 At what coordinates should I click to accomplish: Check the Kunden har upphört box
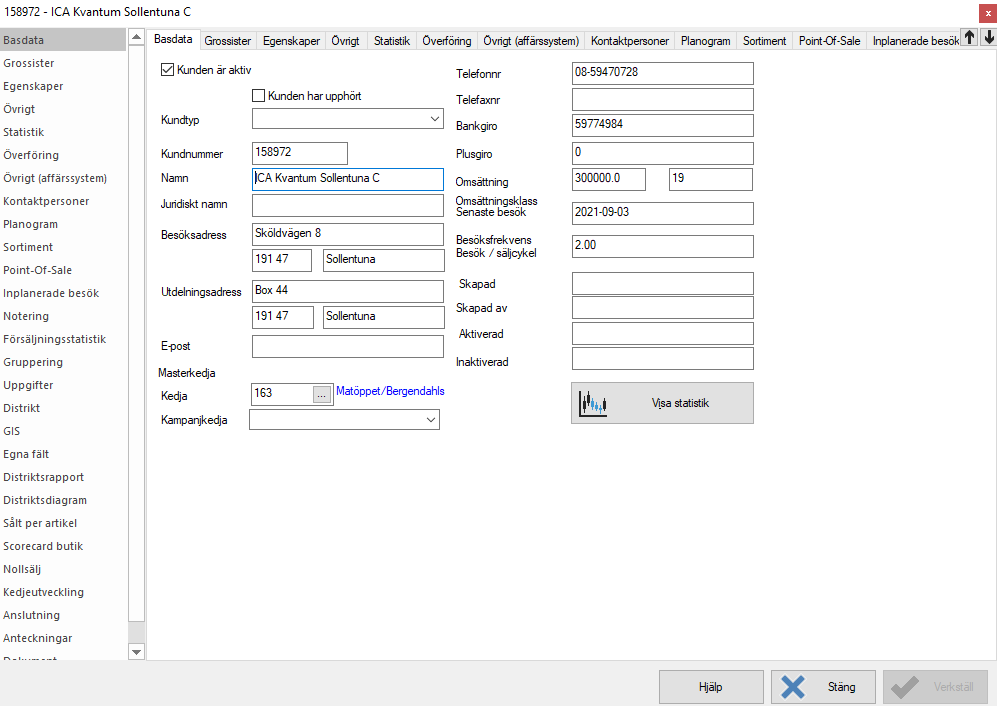pos(258,96)
